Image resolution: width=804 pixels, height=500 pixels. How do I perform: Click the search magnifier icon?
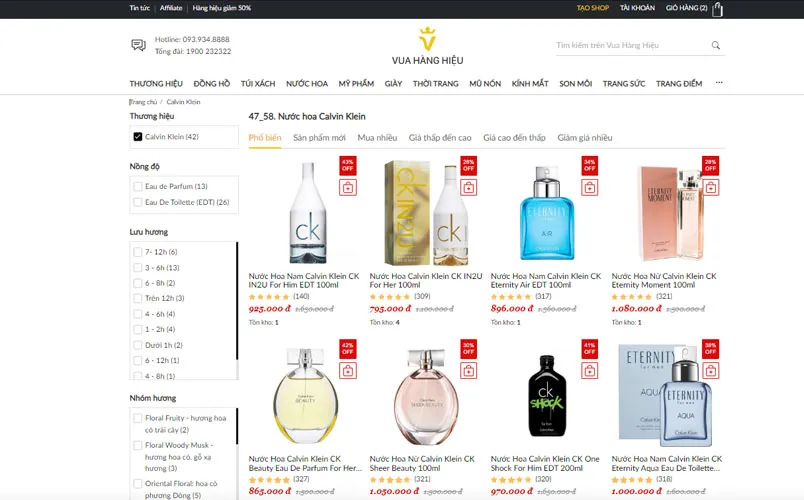(716, 45)
